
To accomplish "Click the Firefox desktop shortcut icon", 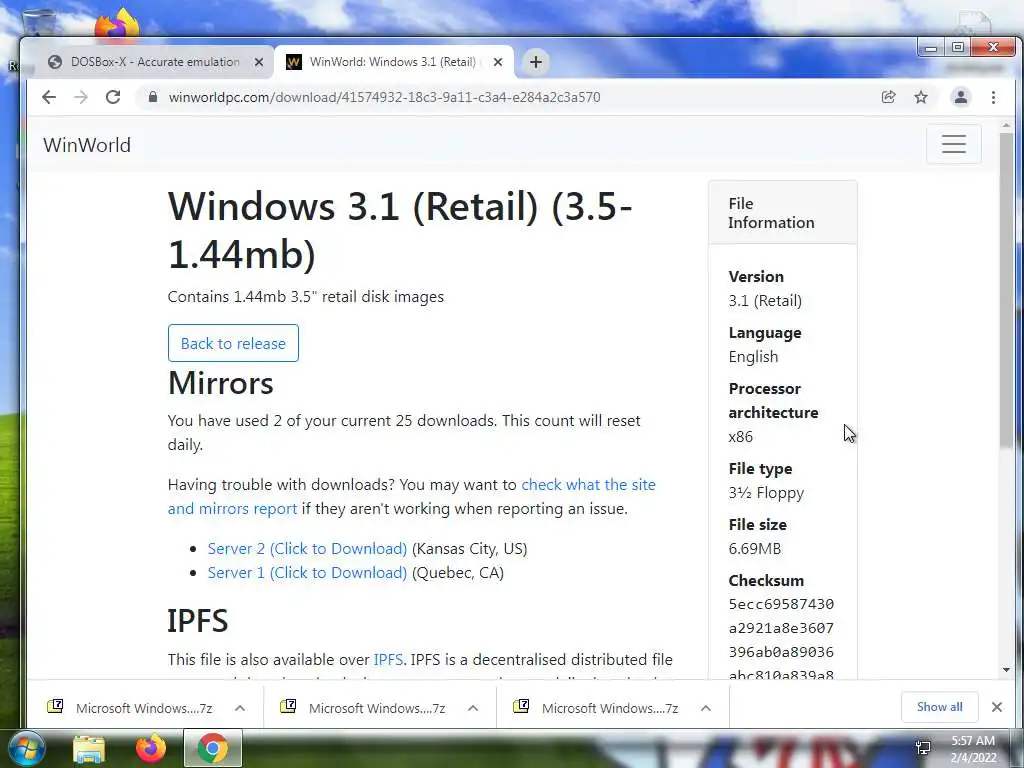I will pyautogui.click(x=117, y=24).
